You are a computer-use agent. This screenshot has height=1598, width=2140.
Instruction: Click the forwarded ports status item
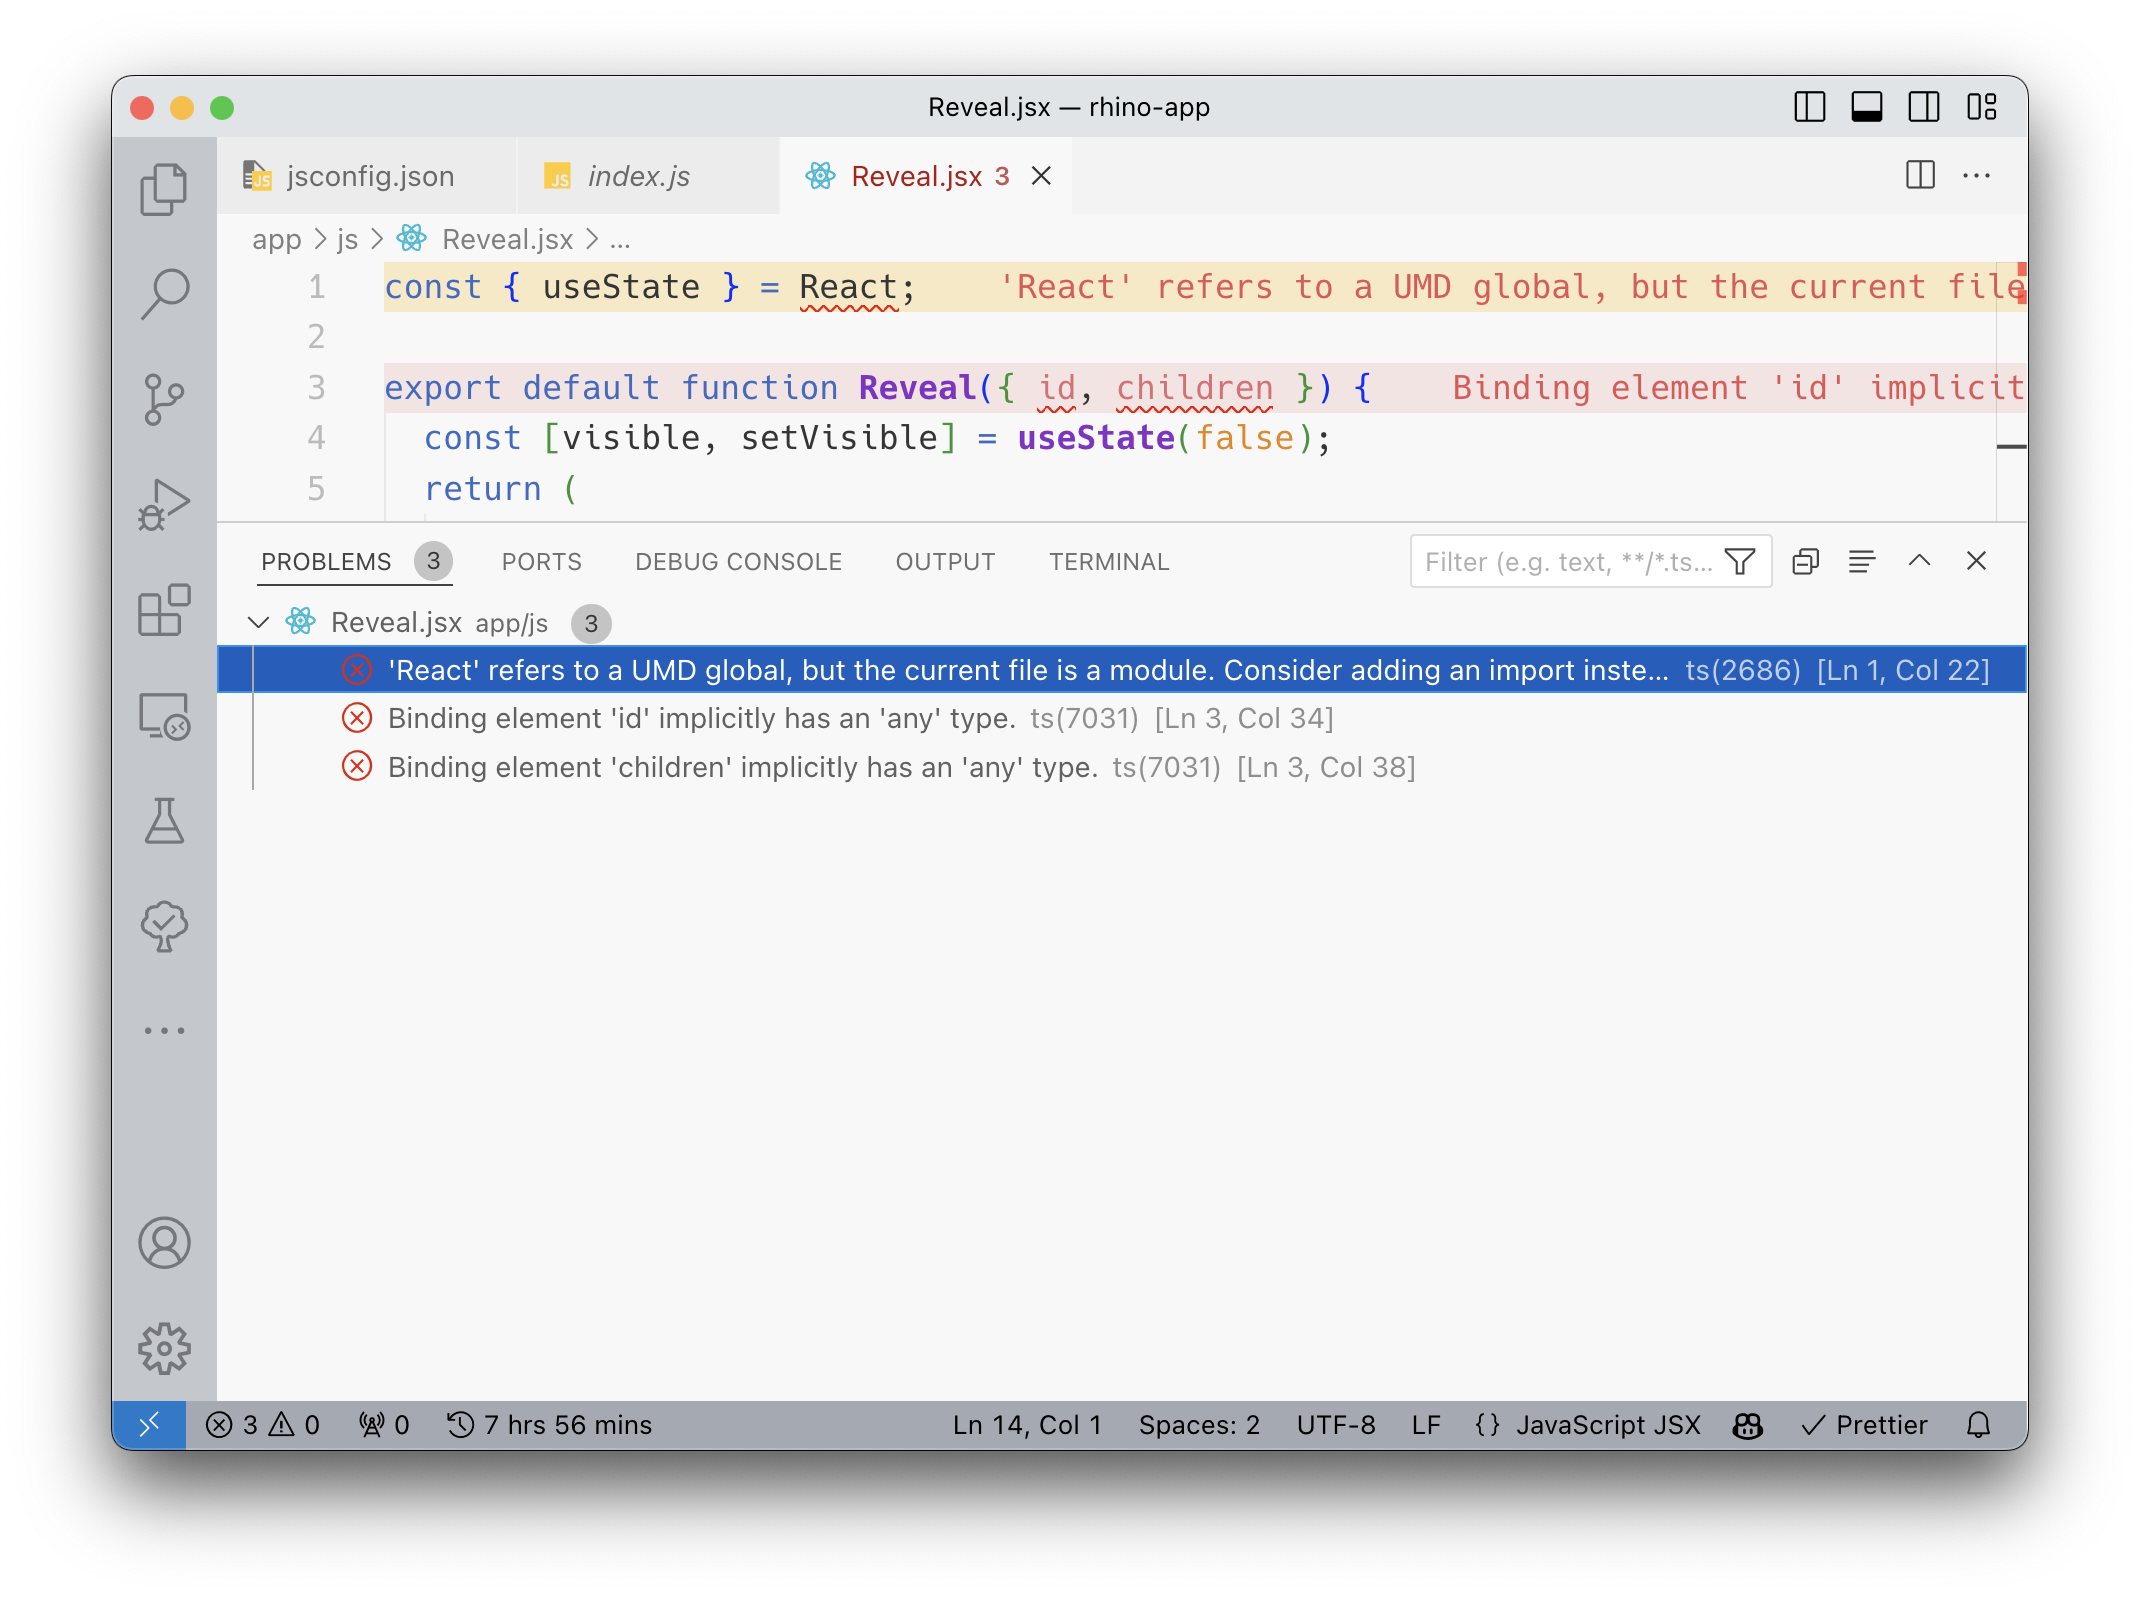click(x=385, y=1425)
